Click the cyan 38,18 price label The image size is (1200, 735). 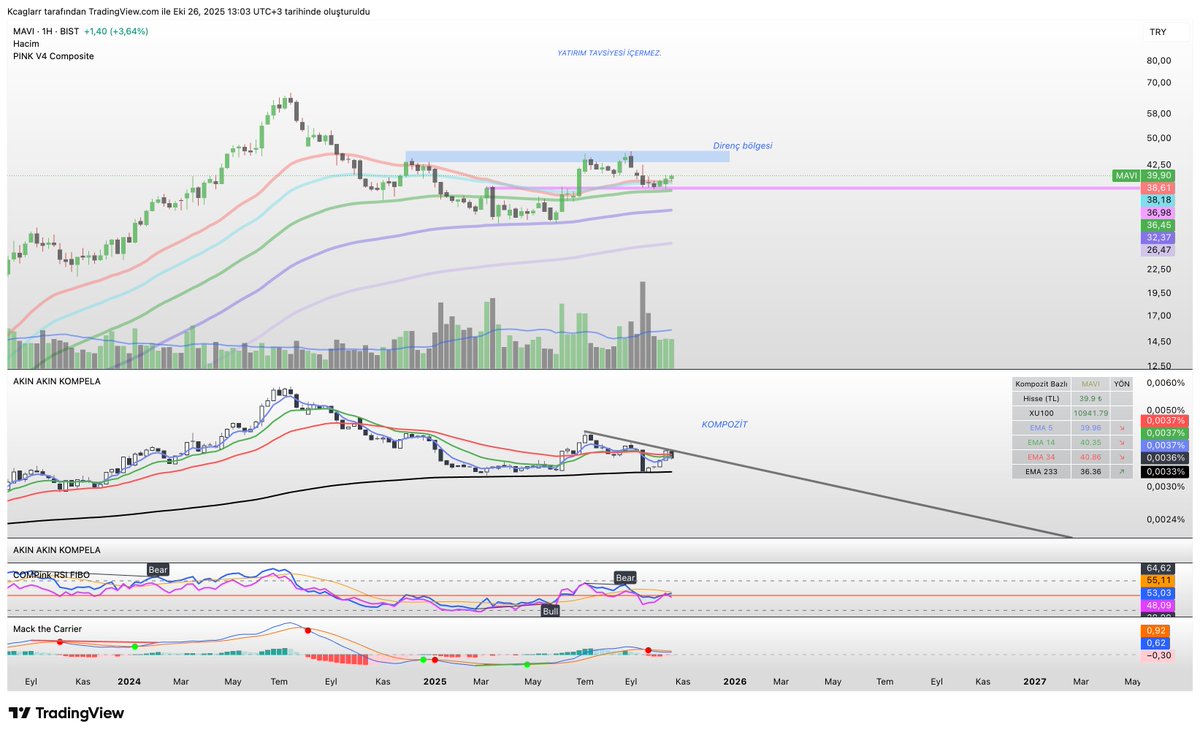1157,200
